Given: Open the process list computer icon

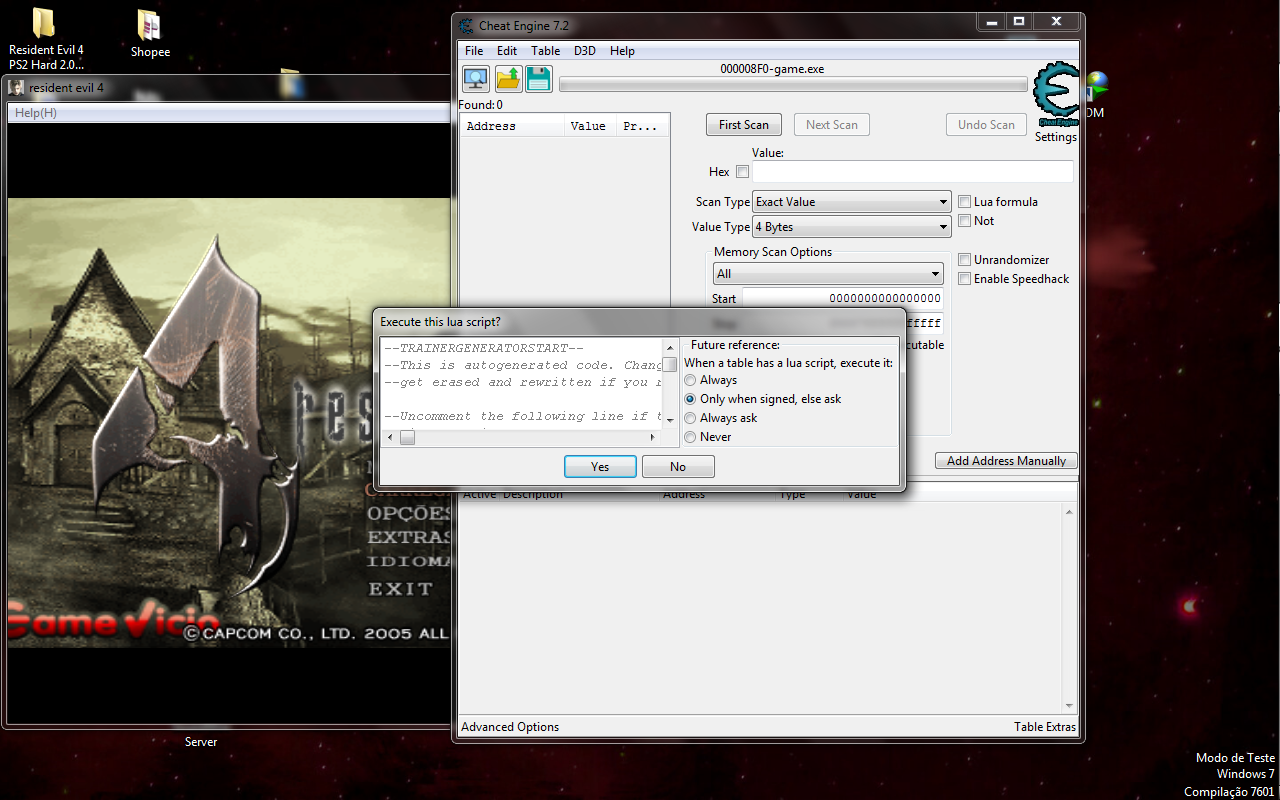Looking at the screenshot, I should coord(476,79).
